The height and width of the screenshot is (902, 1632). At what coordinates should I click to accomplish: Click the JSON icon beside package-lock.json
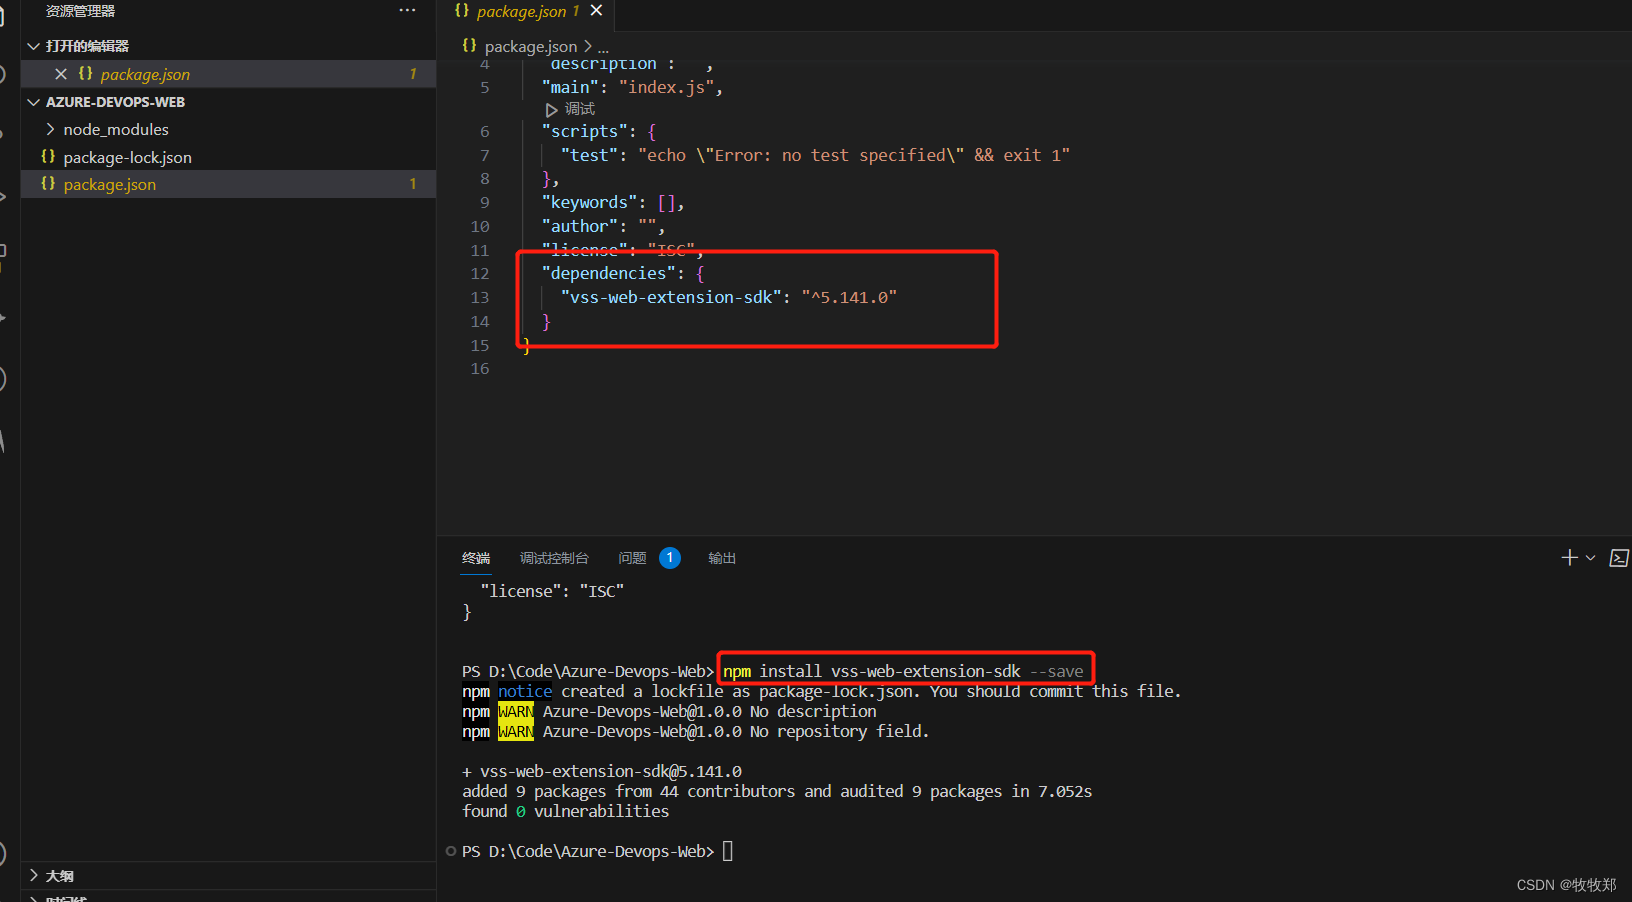(48, 157)
